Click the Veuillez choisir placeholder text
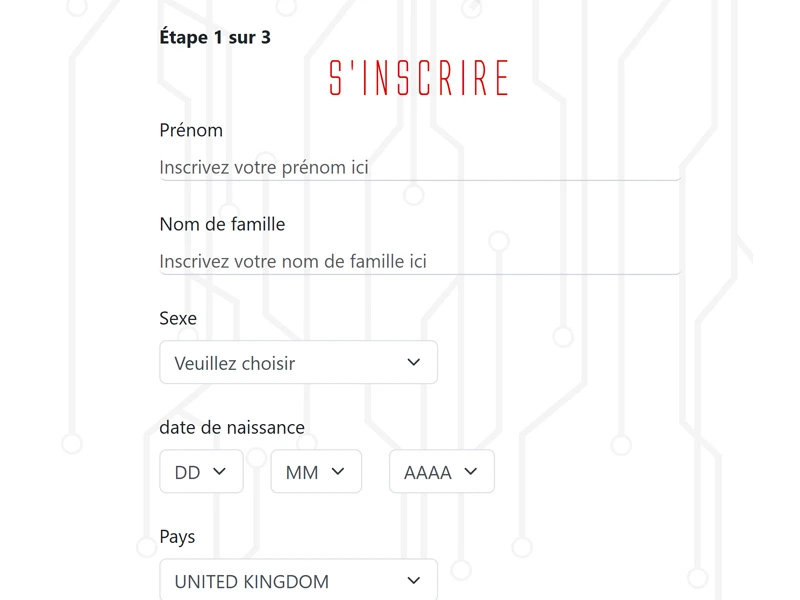The height and width of the screenshot is (600, 800). 235,363
